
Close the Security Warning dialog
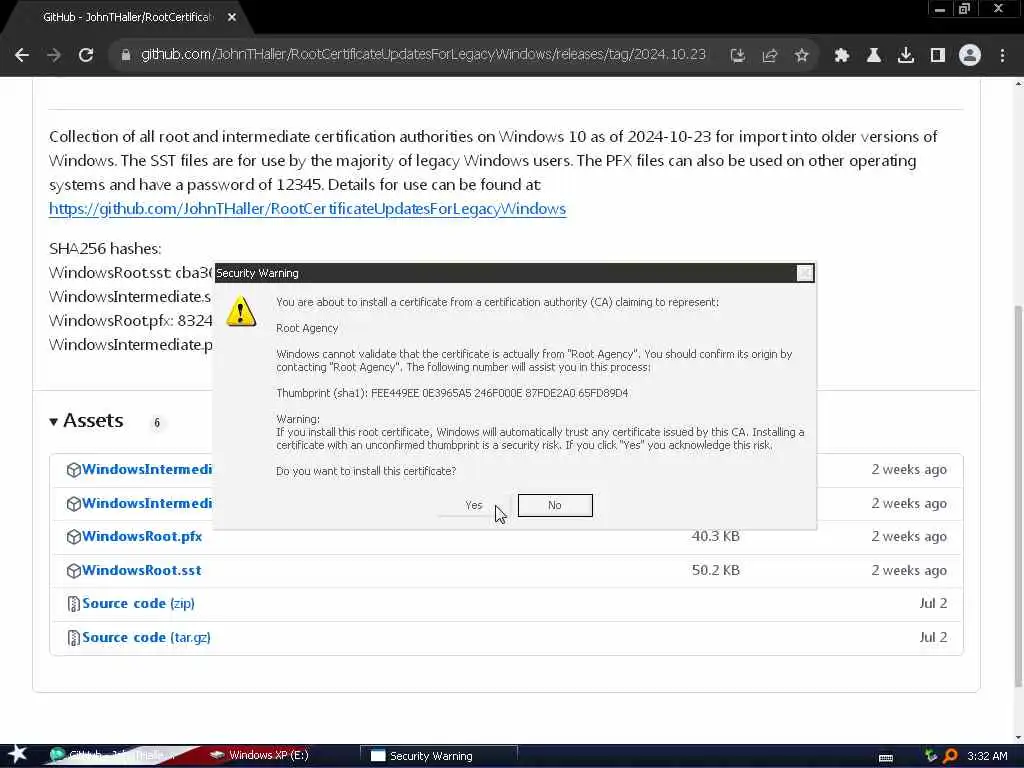[805, 273]
